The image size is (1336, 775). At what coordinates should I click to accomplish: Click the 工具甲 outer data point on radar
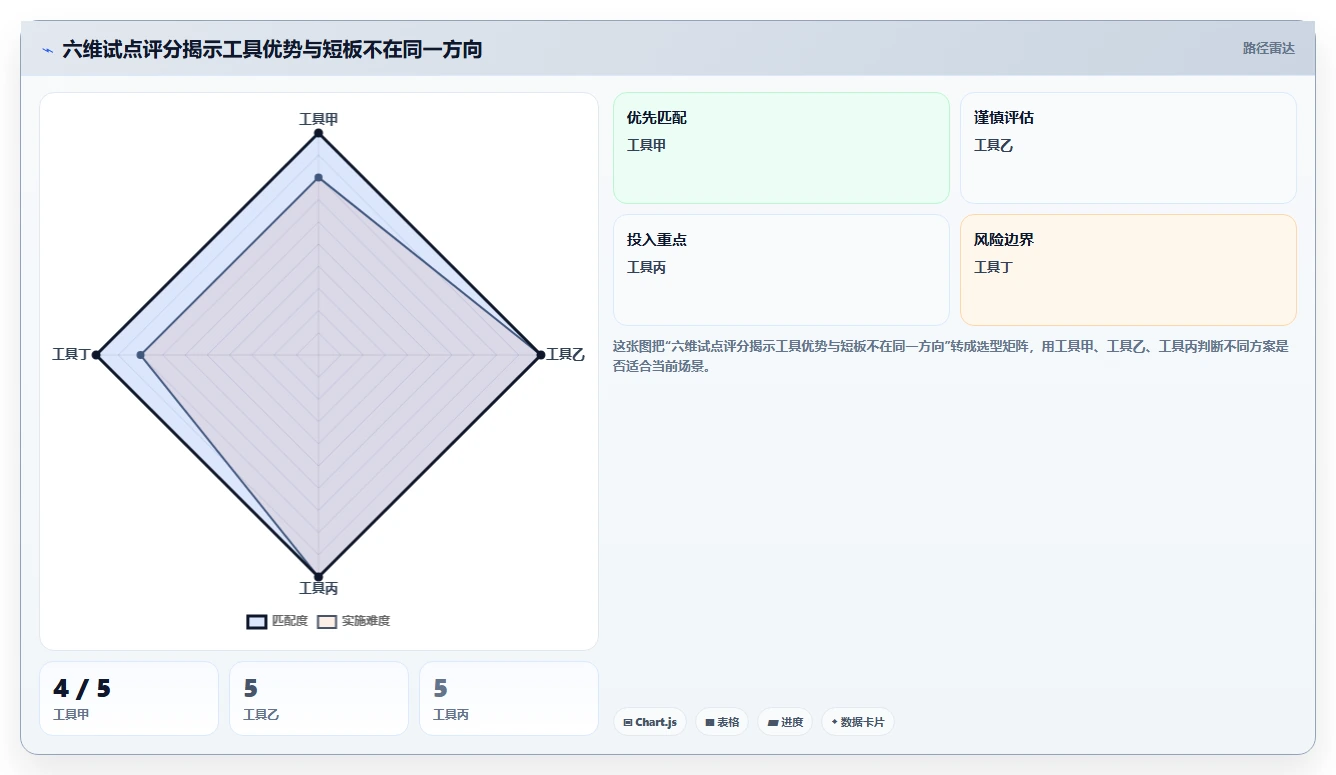(318, 133)
